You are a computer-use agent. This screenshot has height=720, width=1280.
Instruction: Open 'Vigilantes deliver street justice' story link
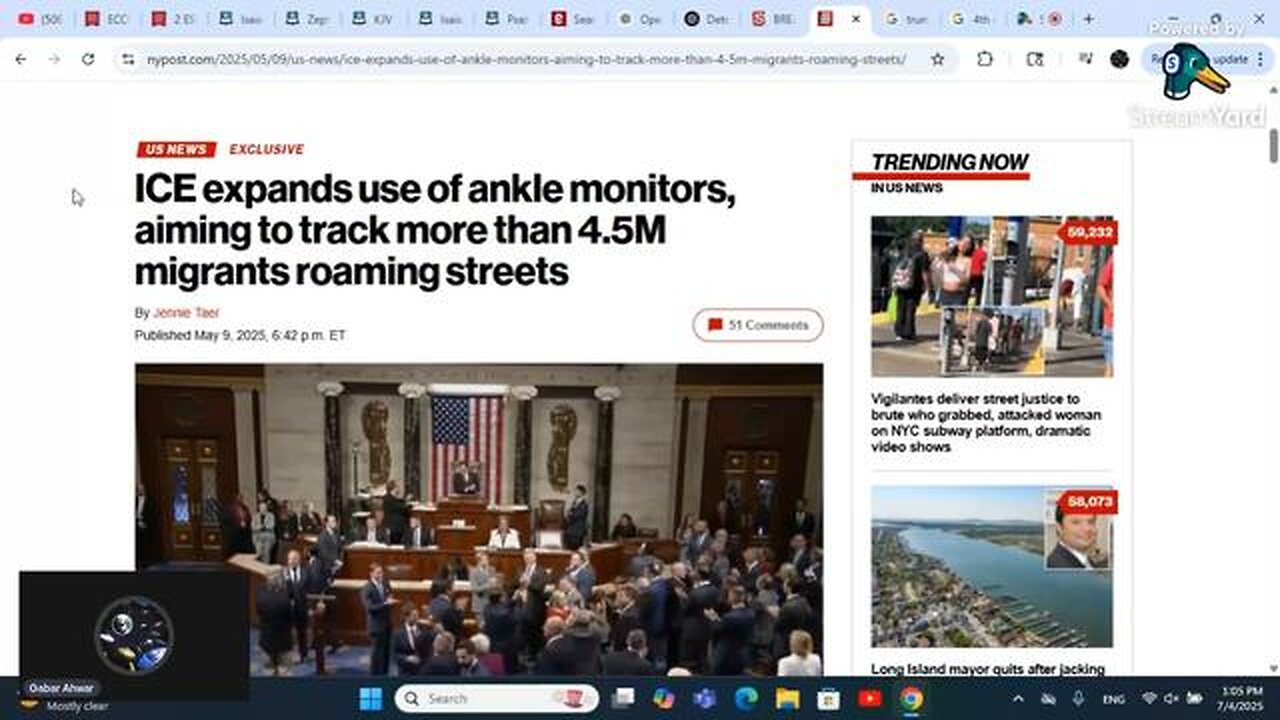click(985, 423)
